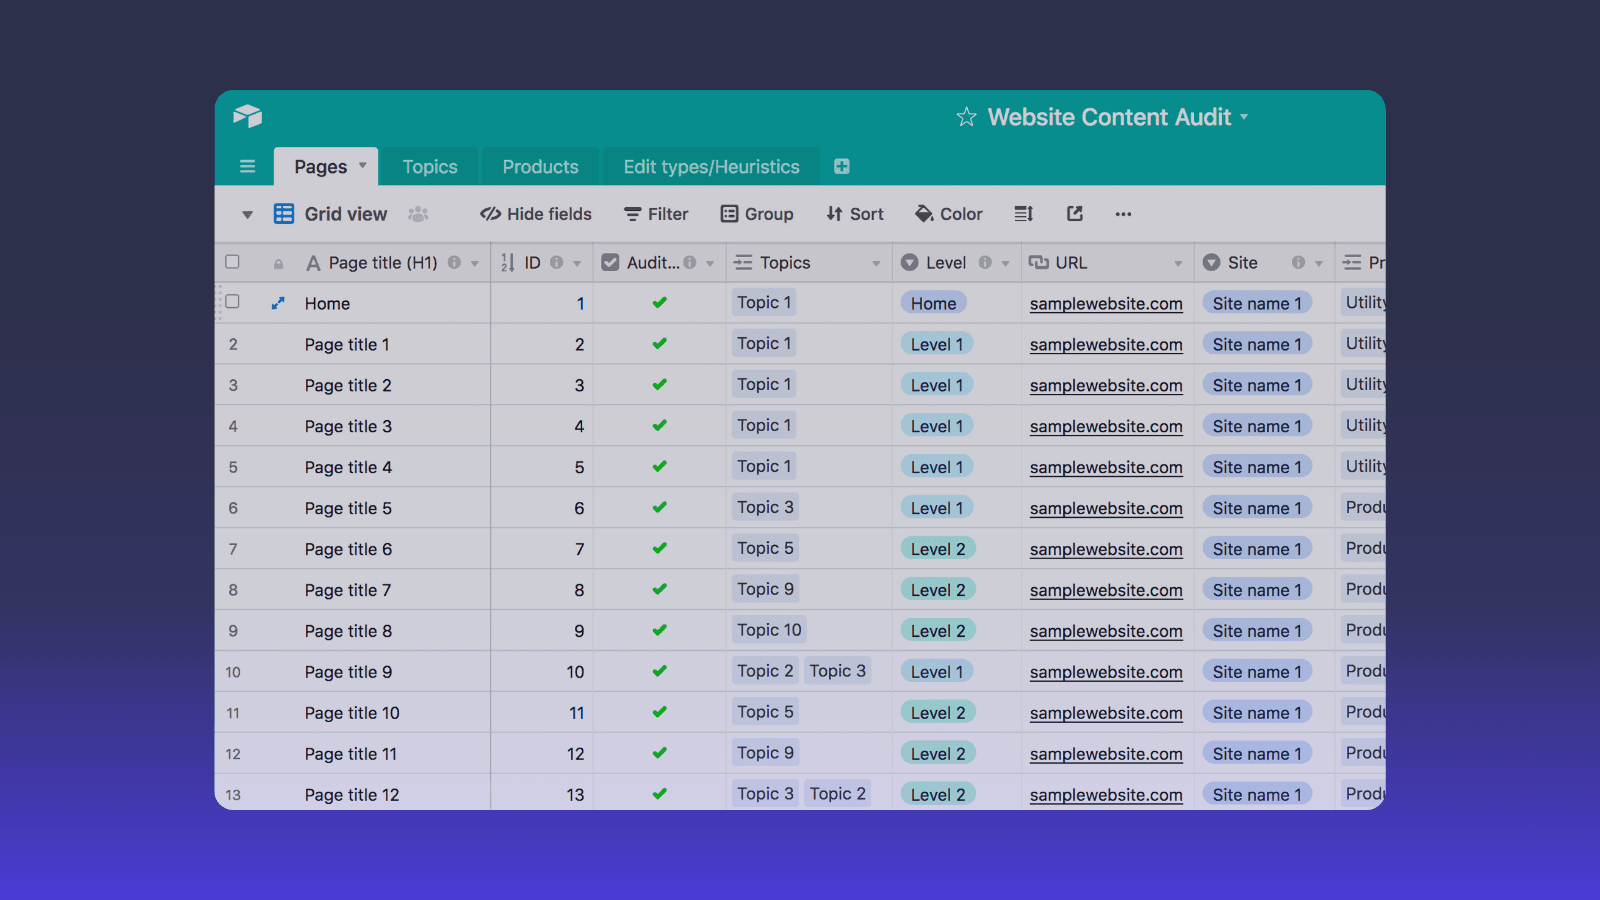Toggle the select-all rows checkbox
This screenshot has height=900, width=1600.
(233, 262)
